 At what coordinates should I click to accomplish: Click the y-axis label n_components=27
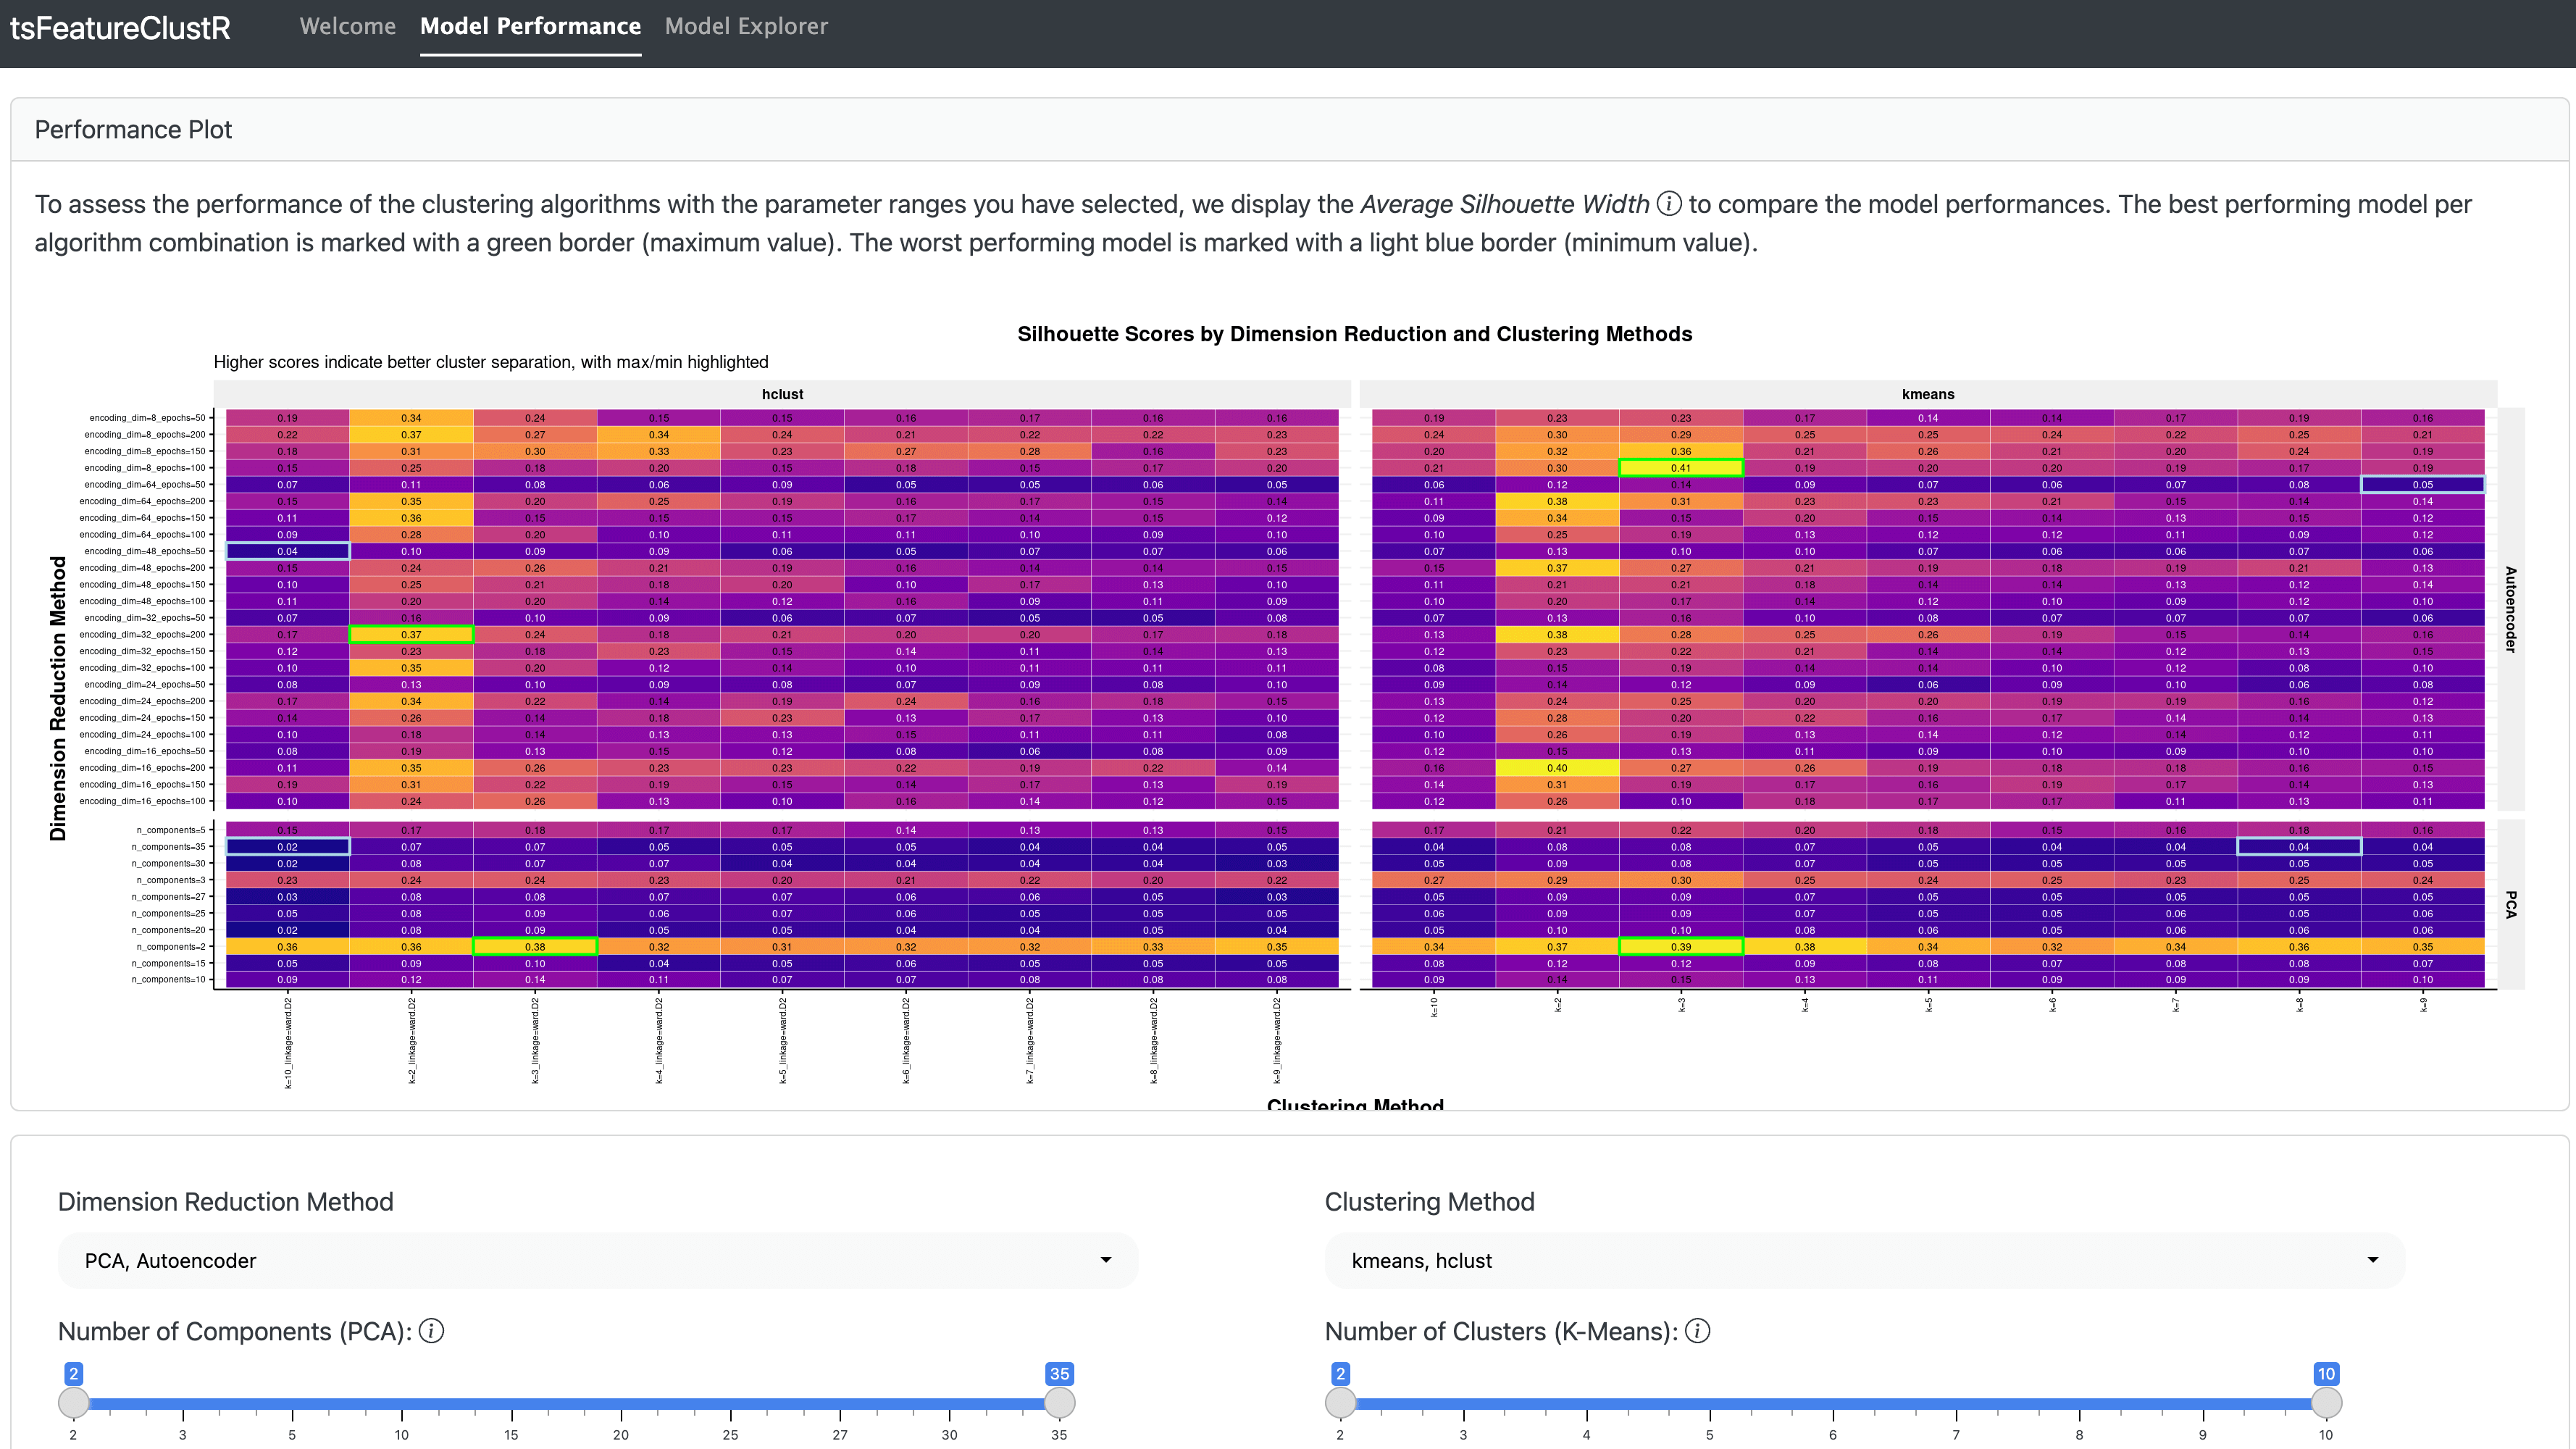pos(168,896)
